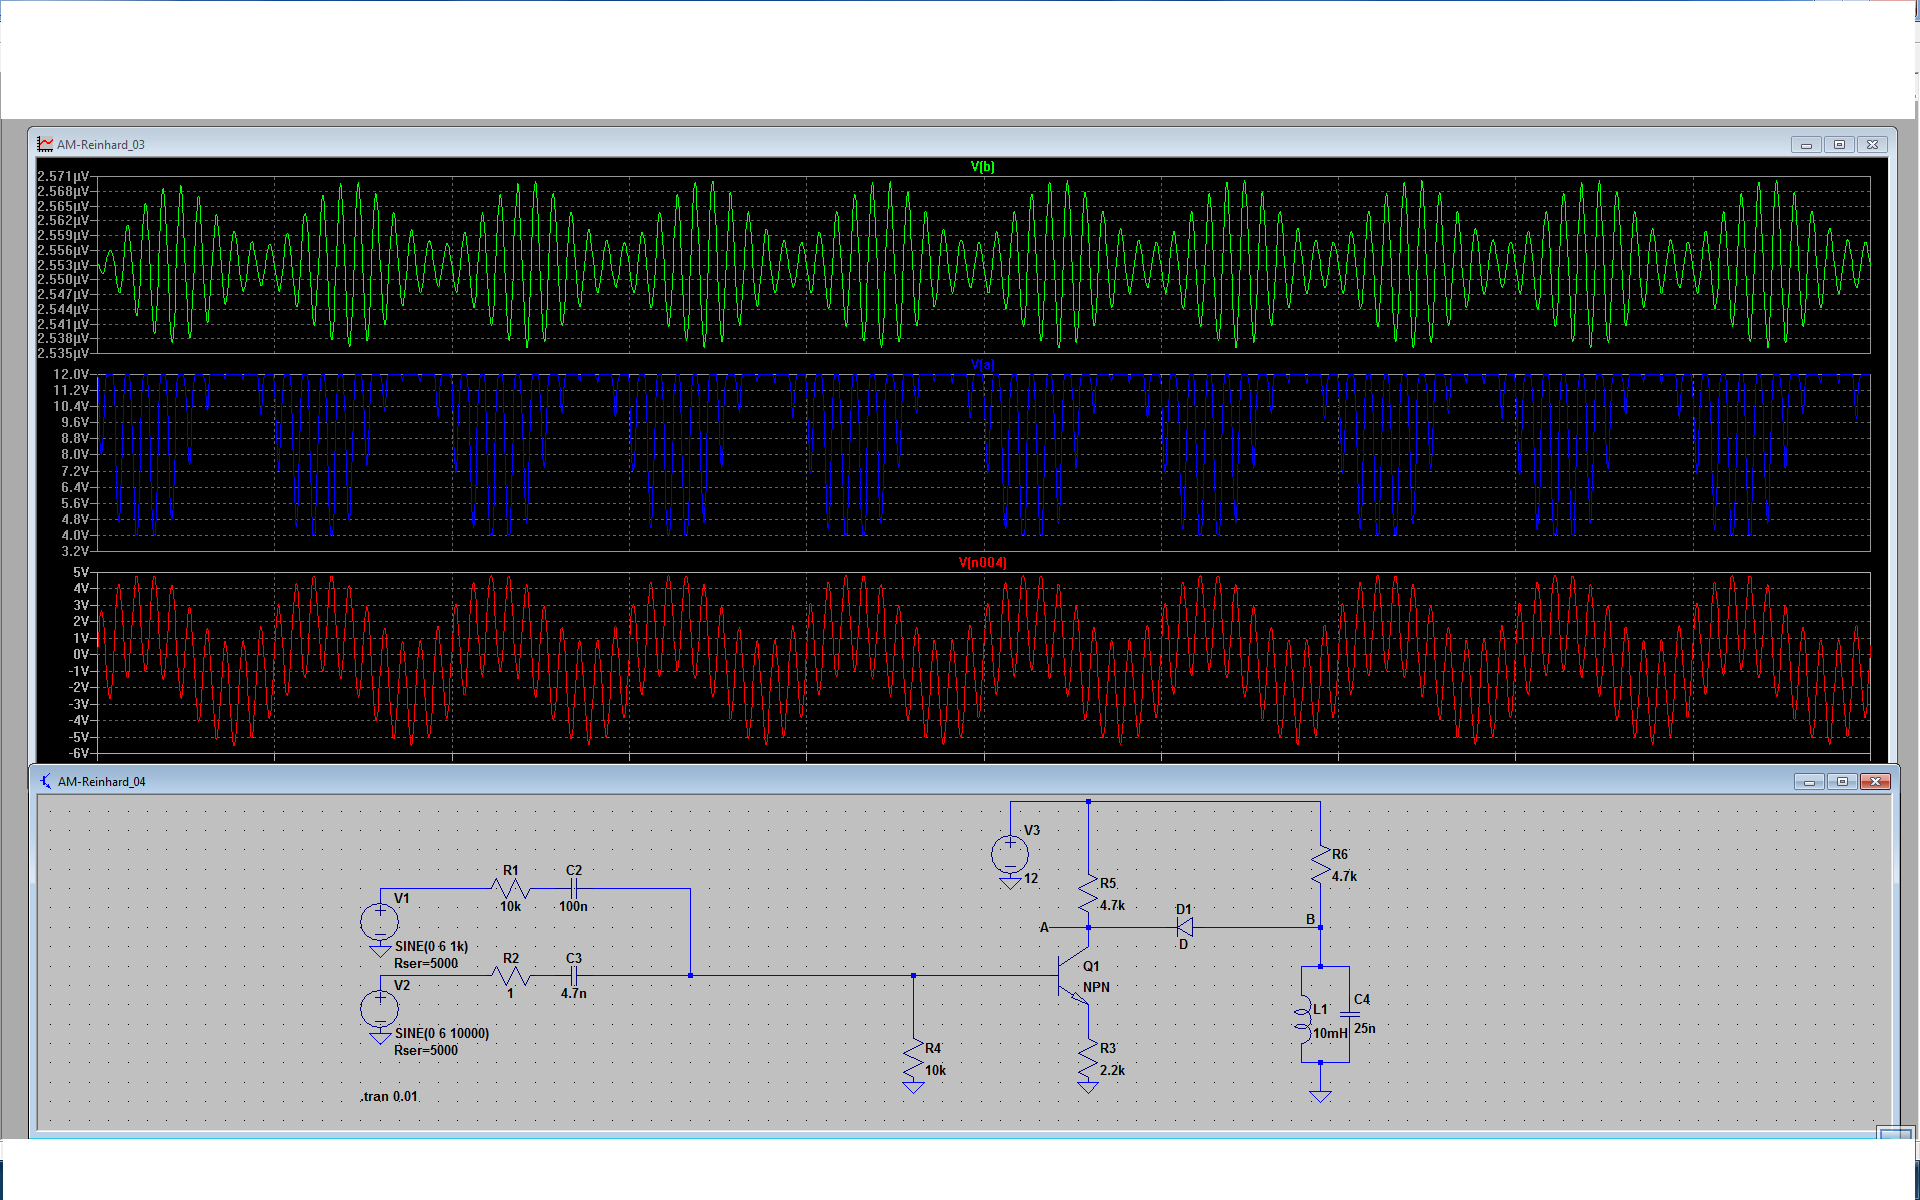Image resolution: width=1920 pixels, height=1200 pixels.
Task: Click the 25n value of C4
Action: click(x=1365, y=1028)
